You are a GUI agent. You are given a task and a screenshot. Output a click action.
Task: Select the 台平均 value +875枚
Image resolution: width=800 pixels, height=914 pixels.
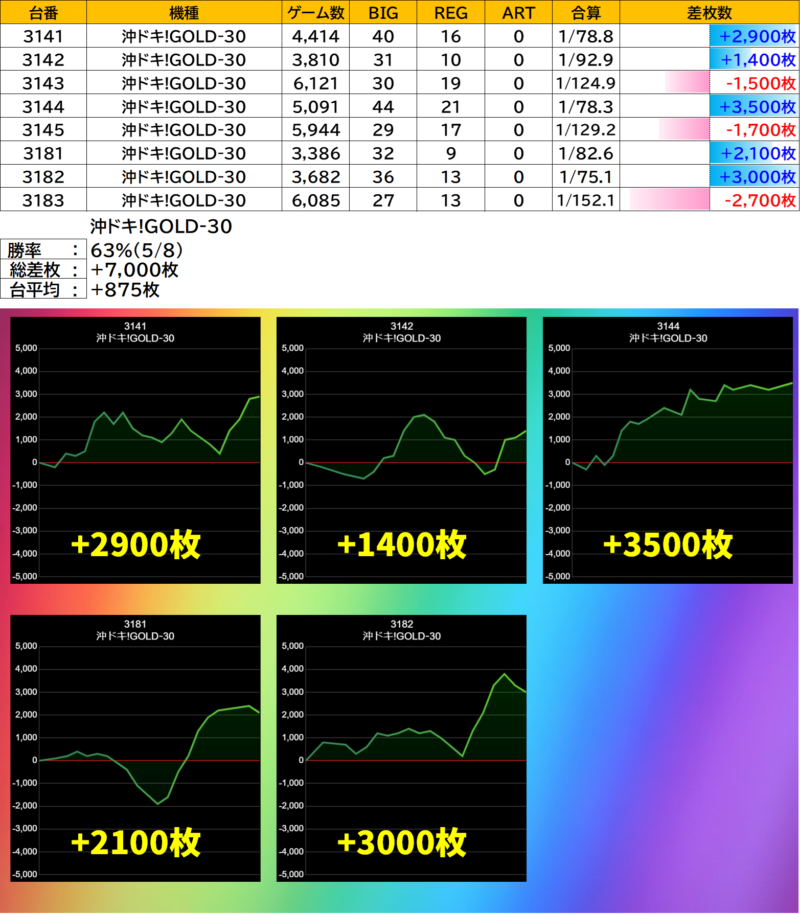[125, 289]
